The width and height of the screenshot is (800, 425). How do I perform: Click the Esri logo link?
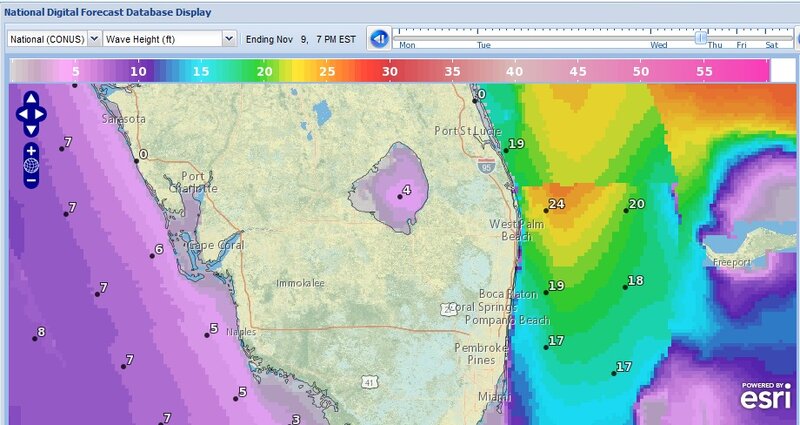coord(767,396)
